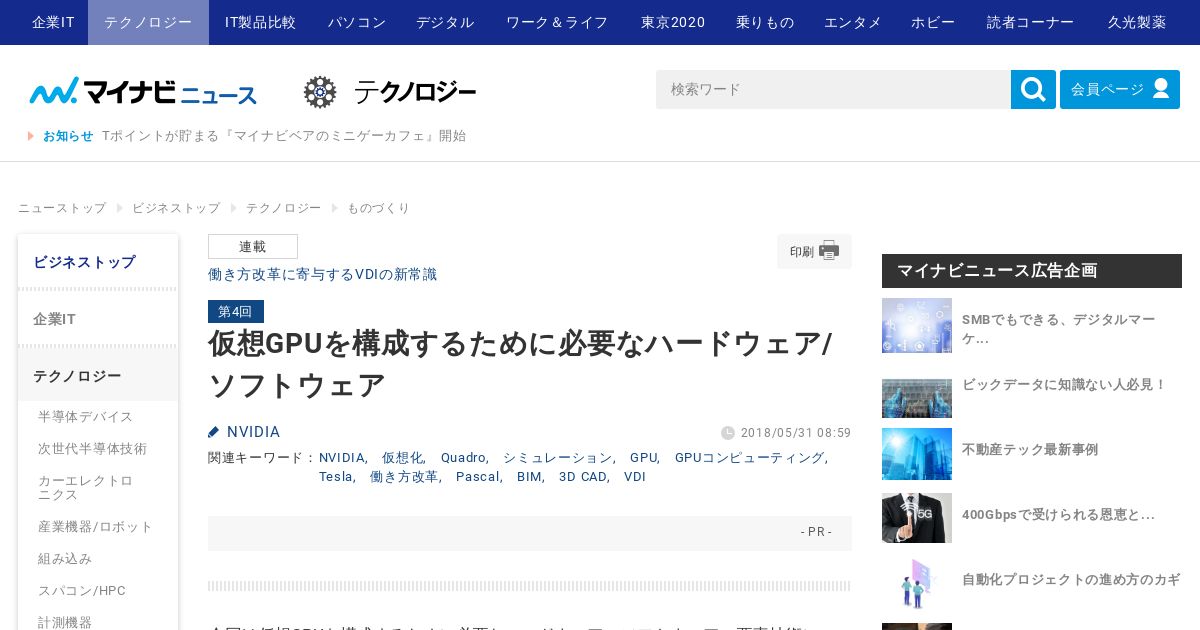Open パソコン in top navigation
This screenshot has width=1200, height=630.
coord(357,22)
